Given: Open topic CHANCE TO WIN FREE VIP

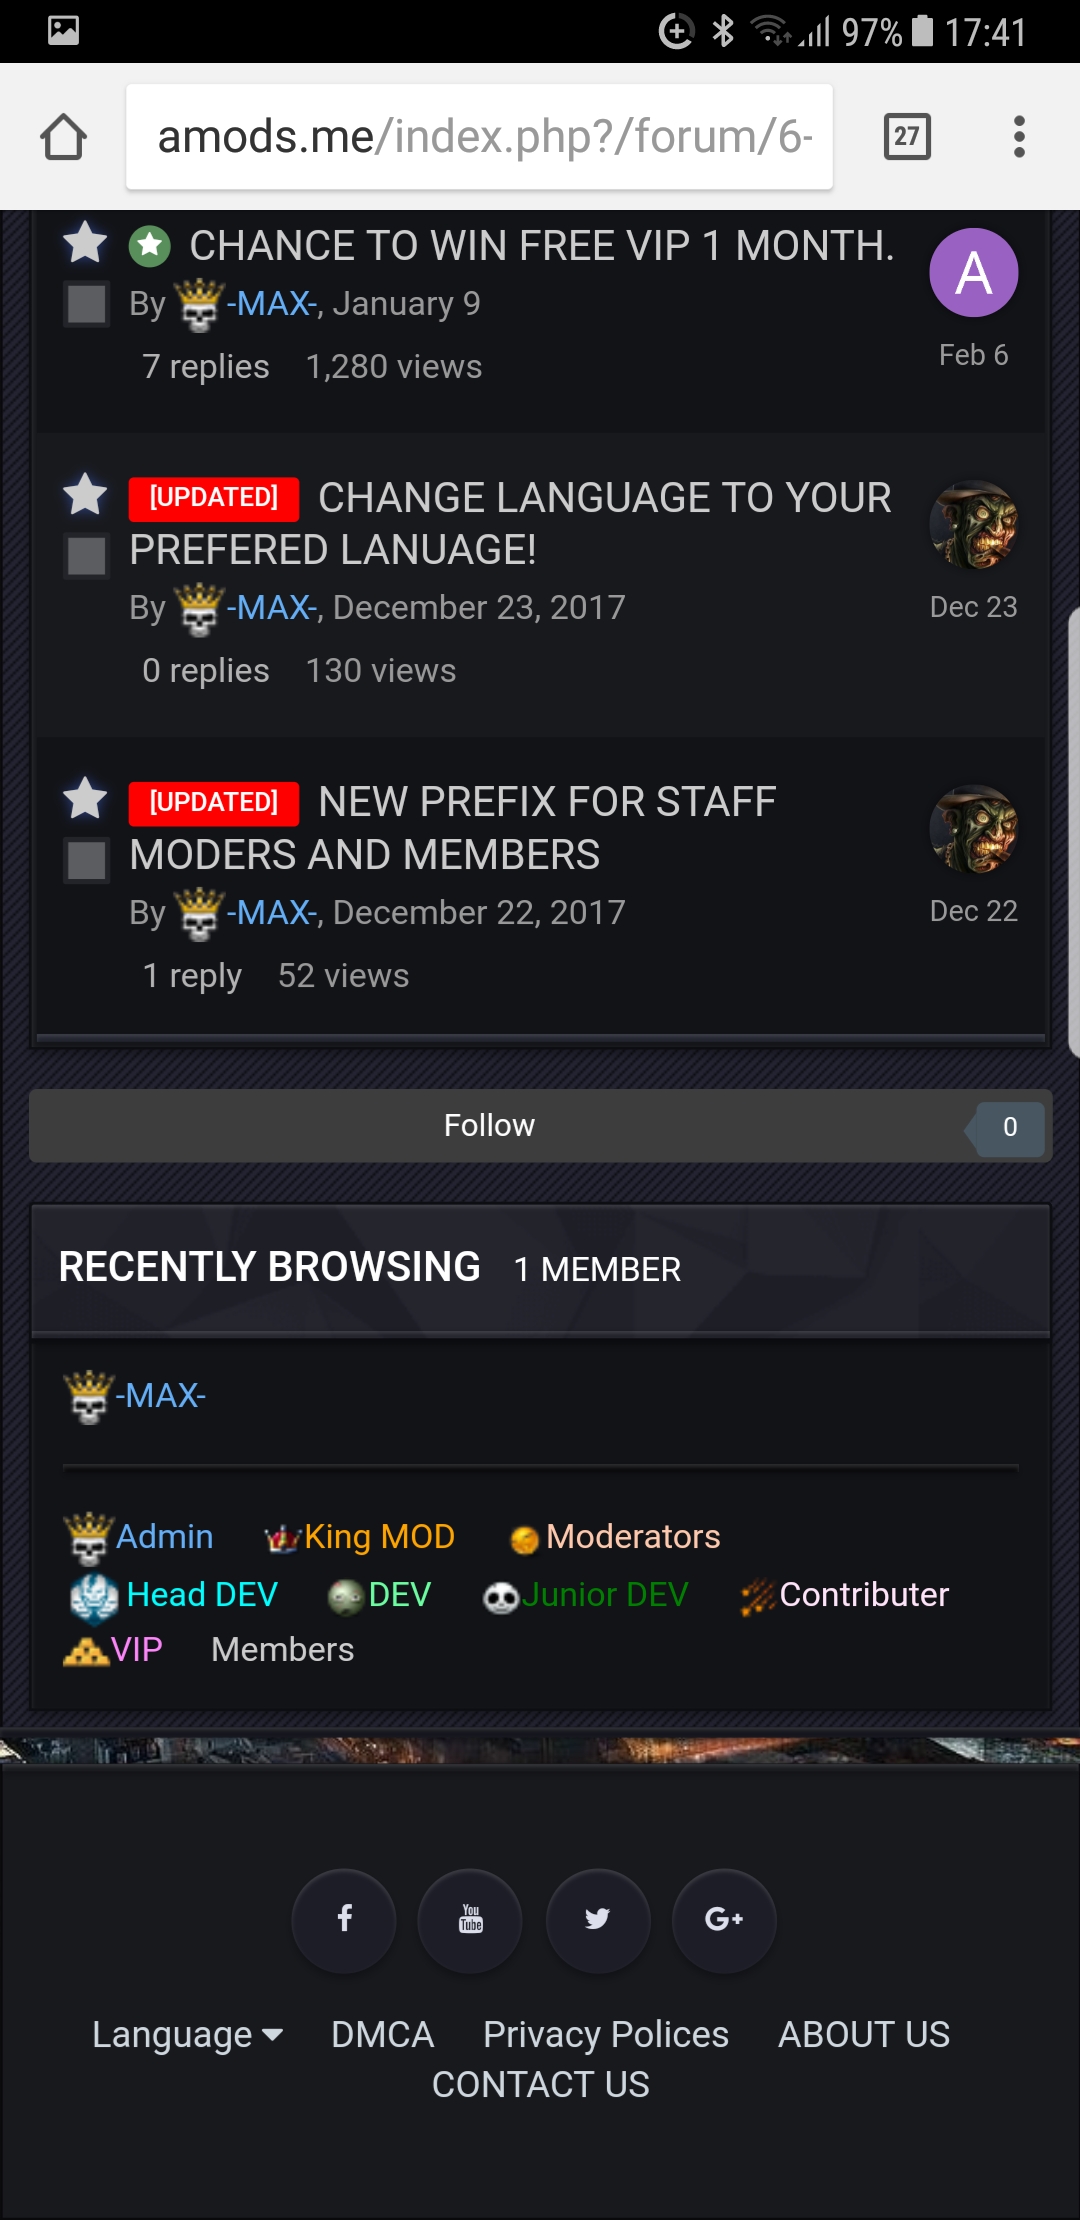Looking at the screenshot, I should point(542,246).
